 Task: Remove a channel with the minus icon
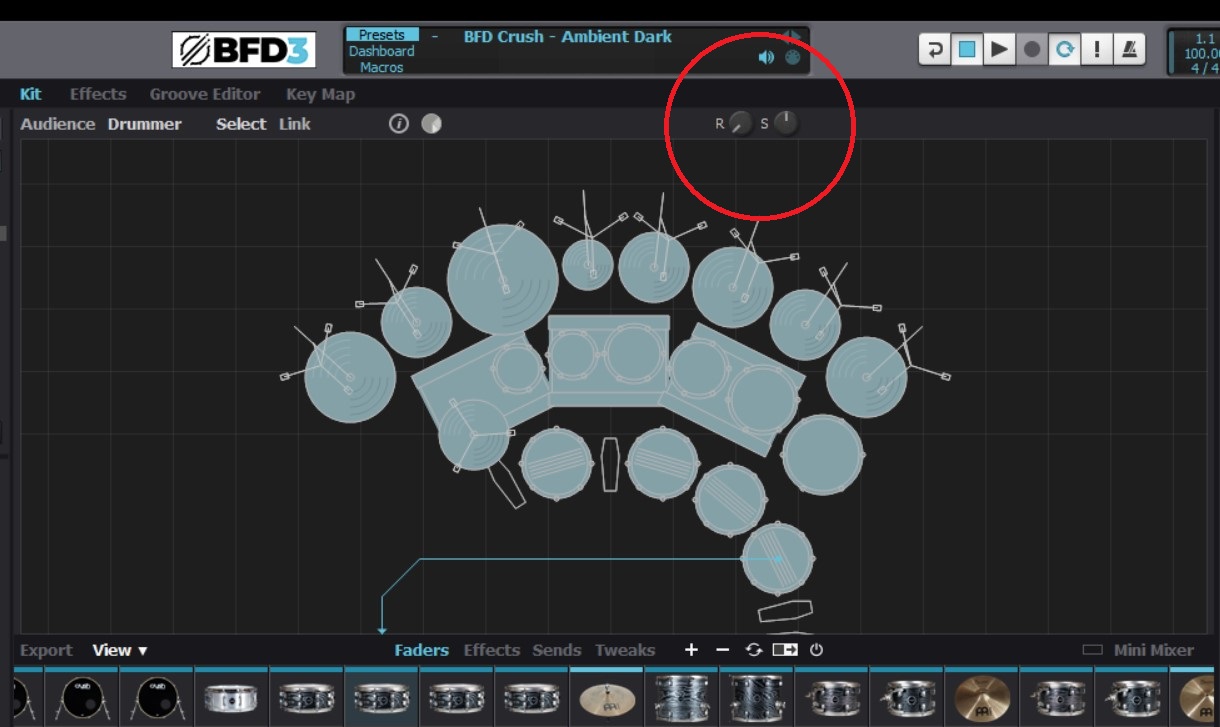723,650
